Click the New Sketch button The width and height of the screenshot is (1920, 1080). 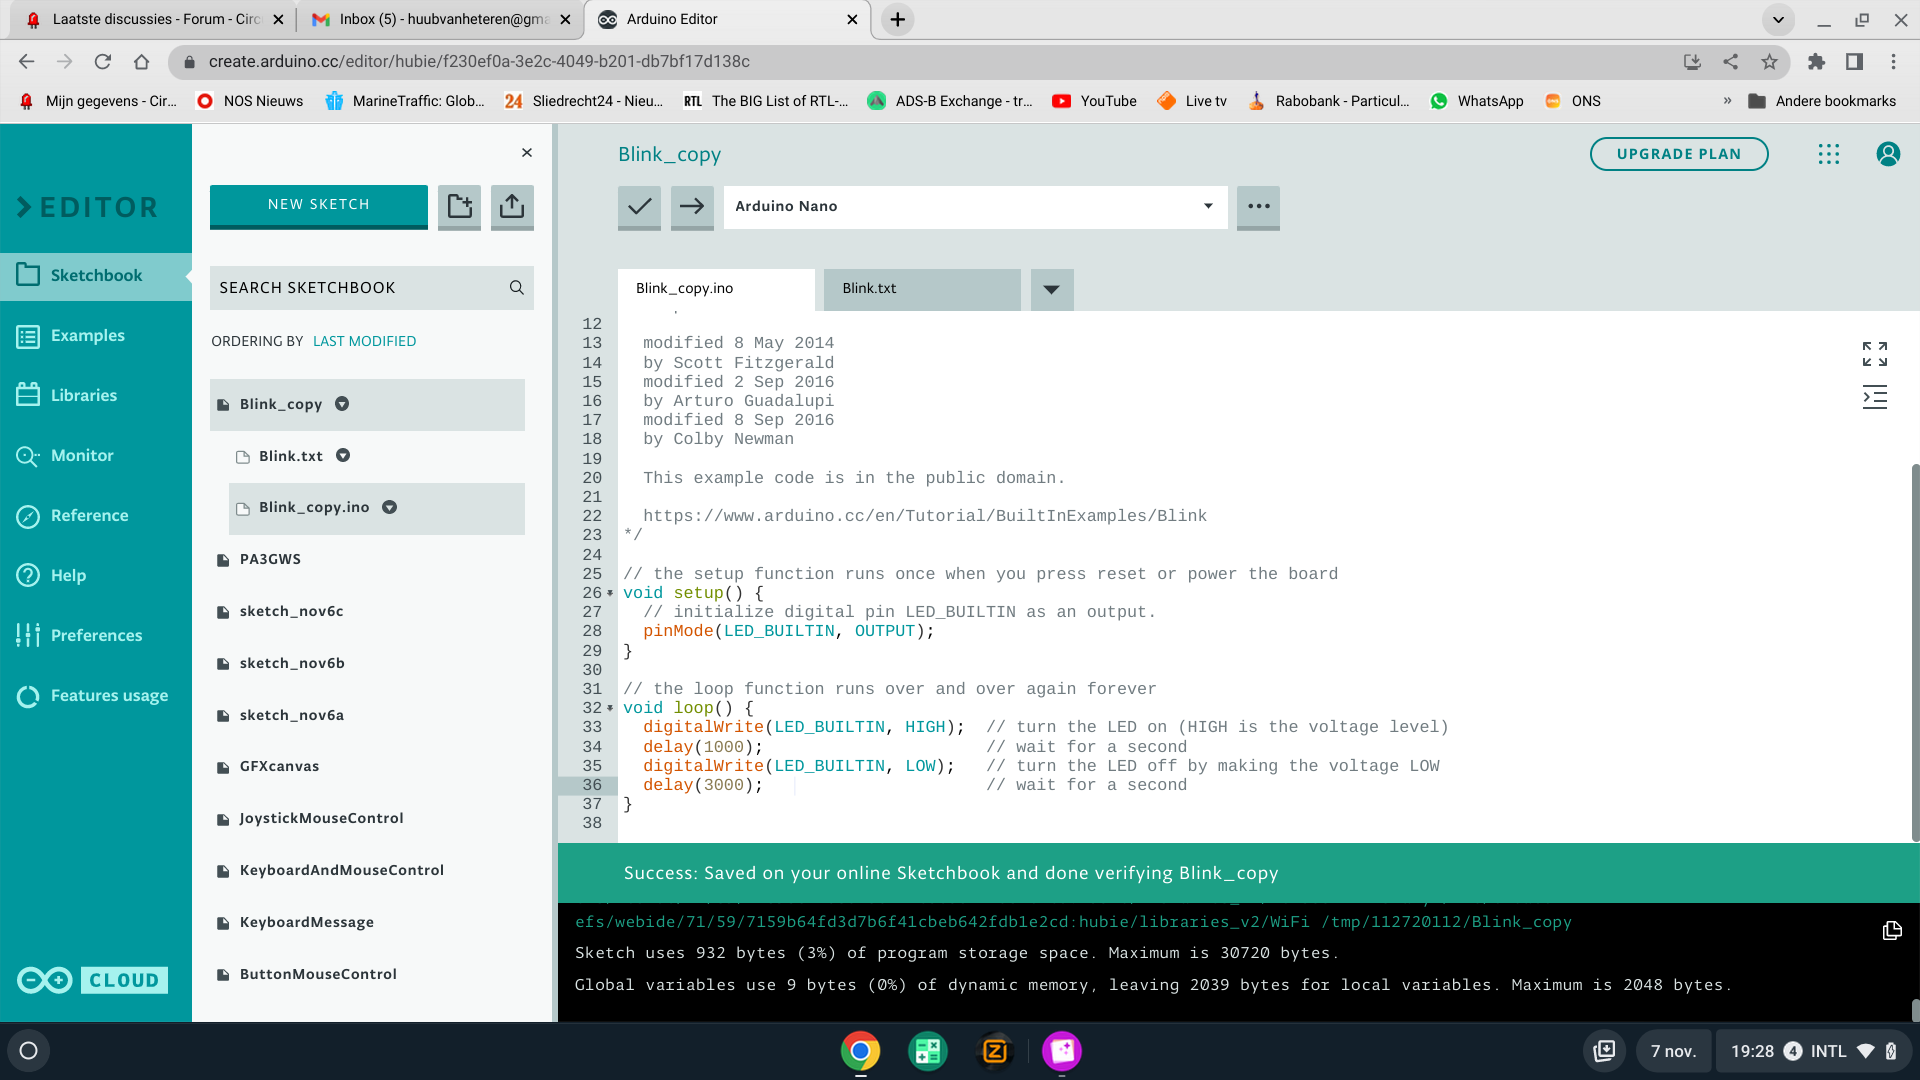click(319, 206)
